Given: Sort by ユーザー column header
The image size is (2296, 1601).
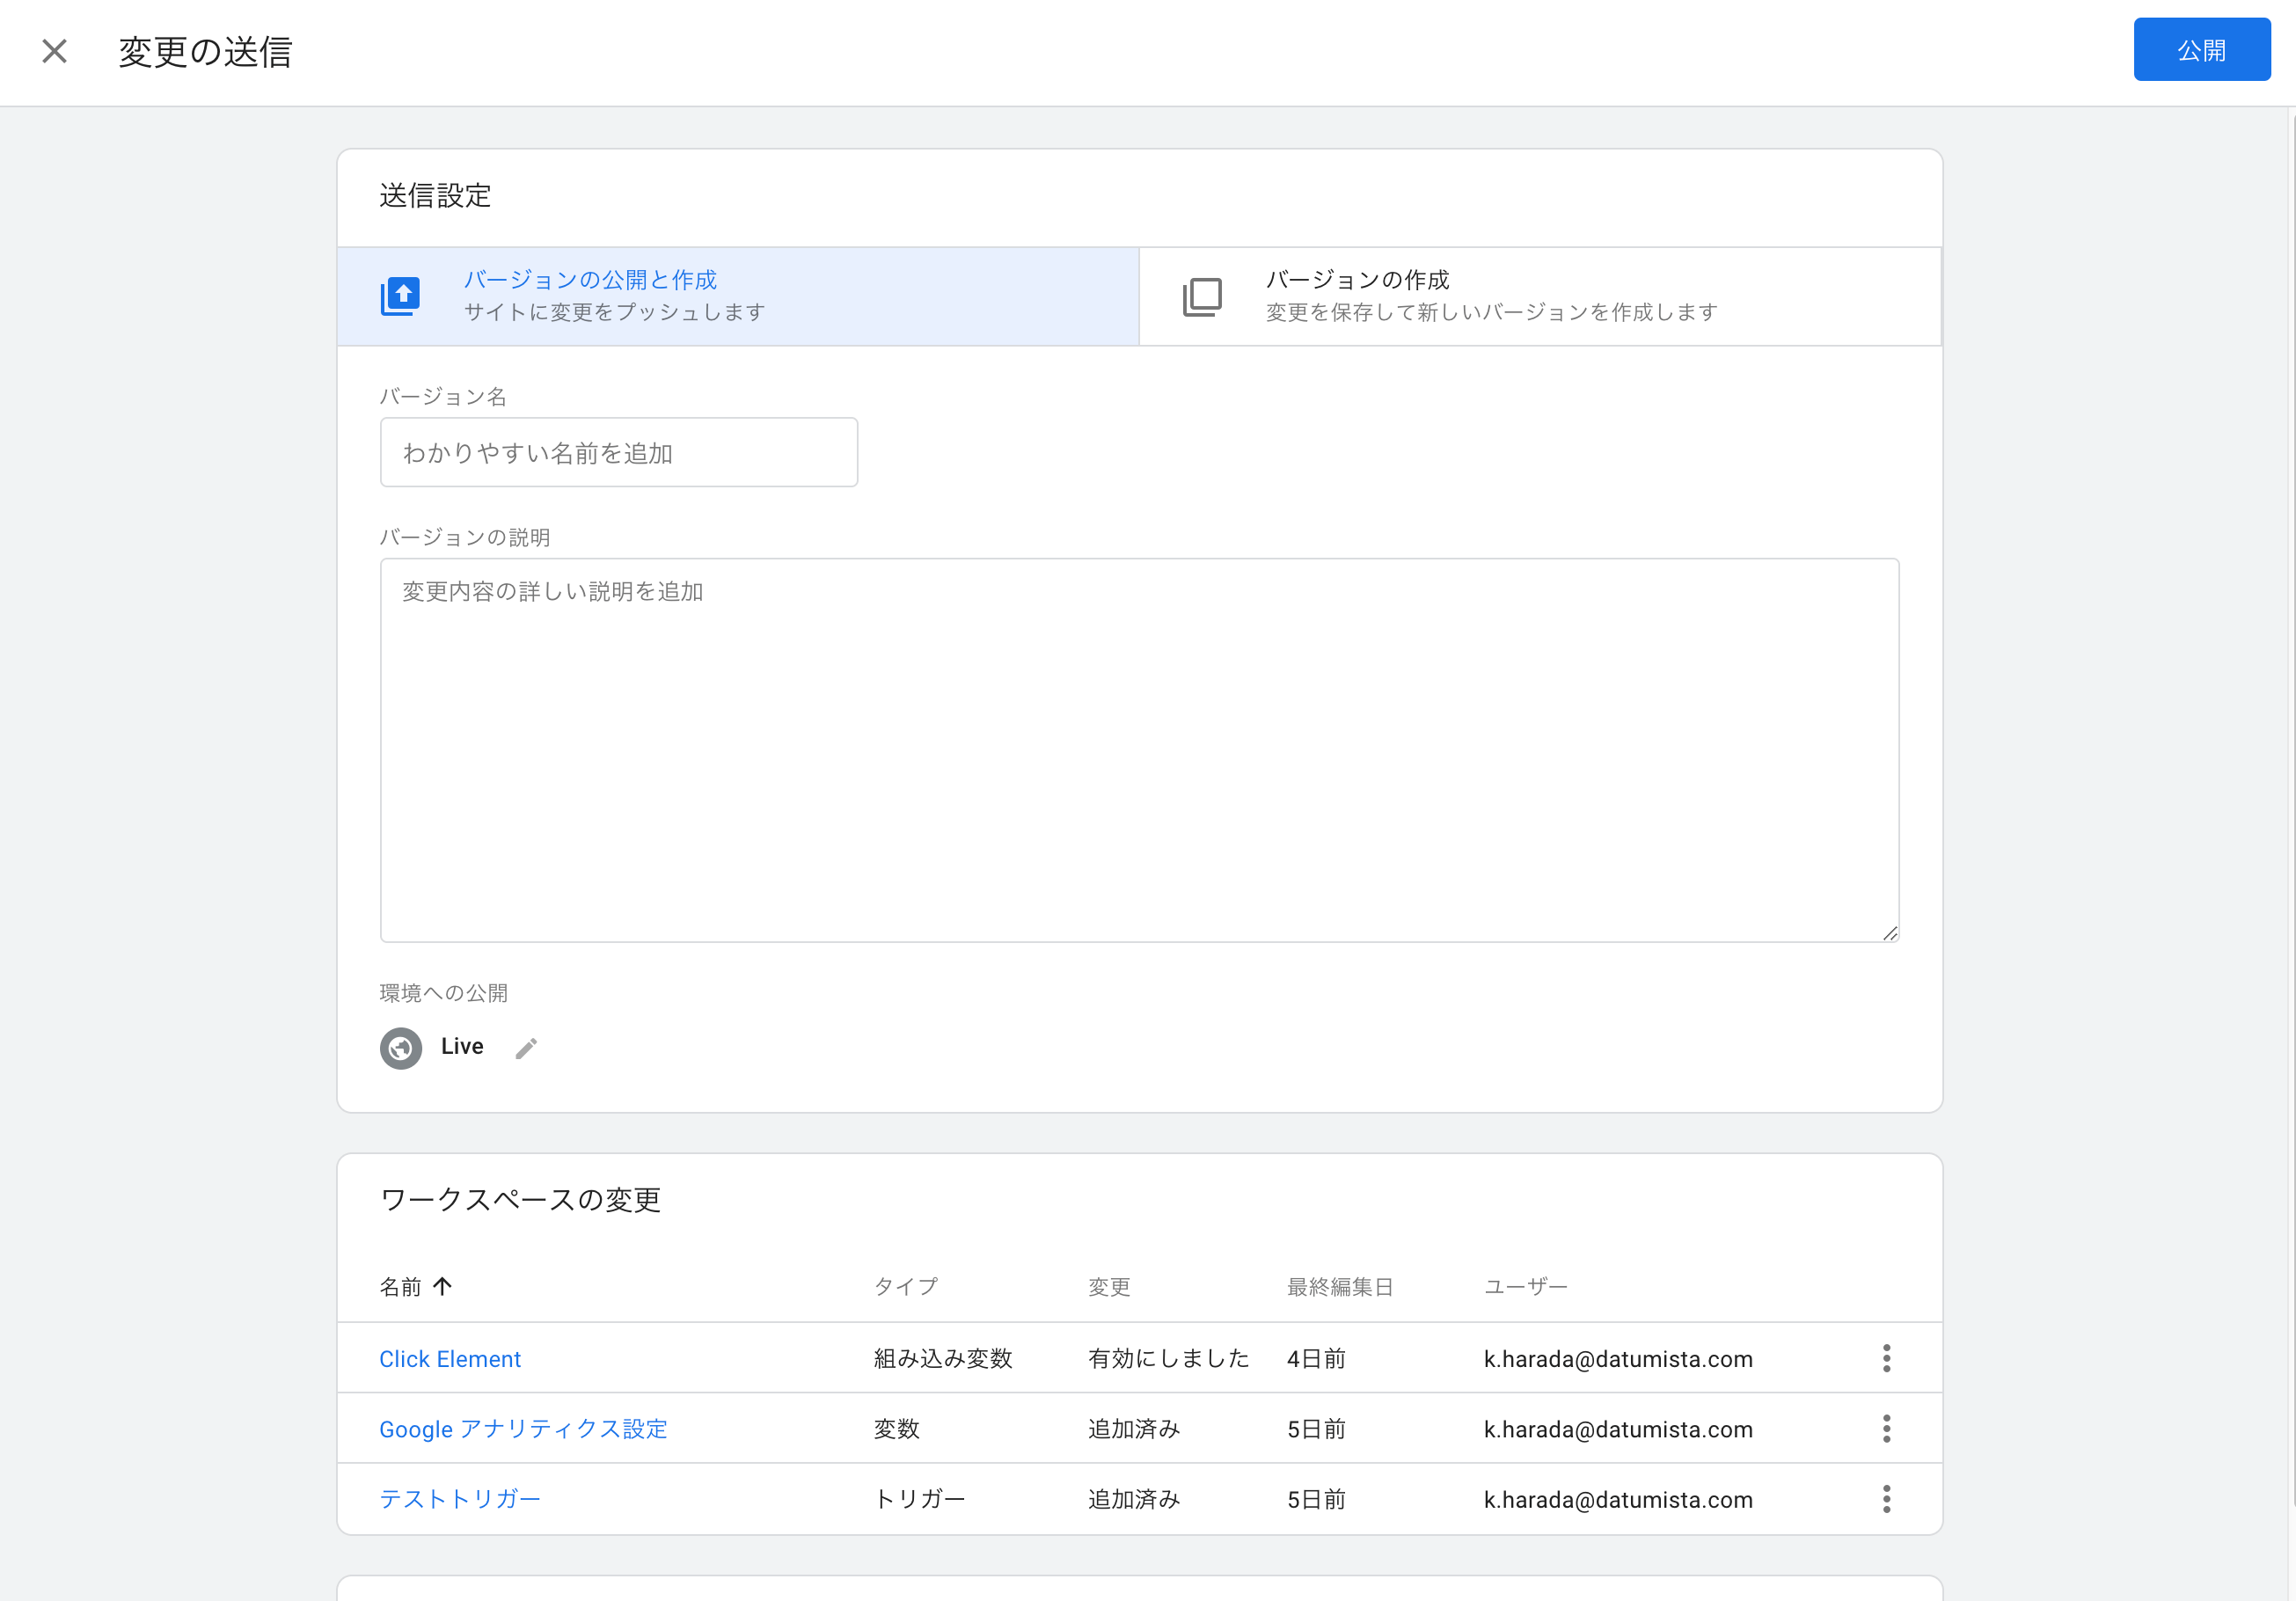Looking at the screenshot, I should (x=1526, y=1287).
